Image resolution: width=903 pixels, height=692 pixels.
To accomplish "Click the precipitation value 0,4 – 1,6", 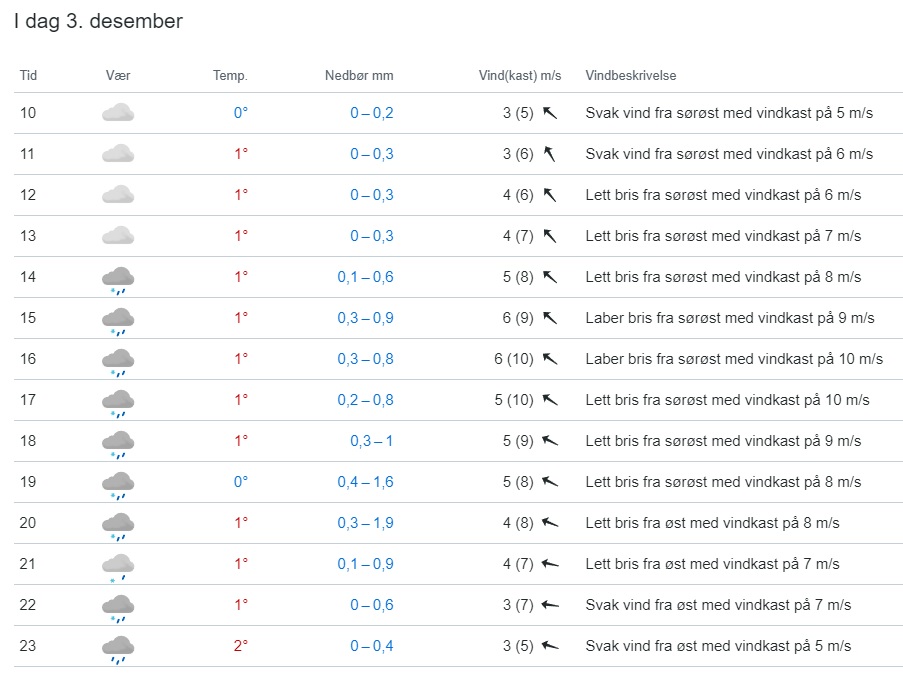I will click(371, 482).
